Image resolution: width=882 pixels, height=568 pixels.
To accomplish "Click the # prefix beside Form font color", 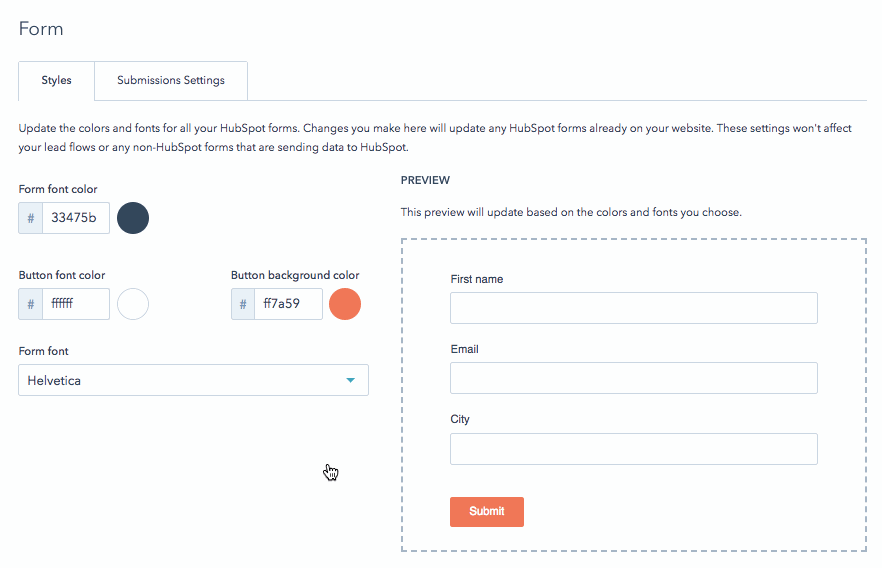I will coord(31,218).
